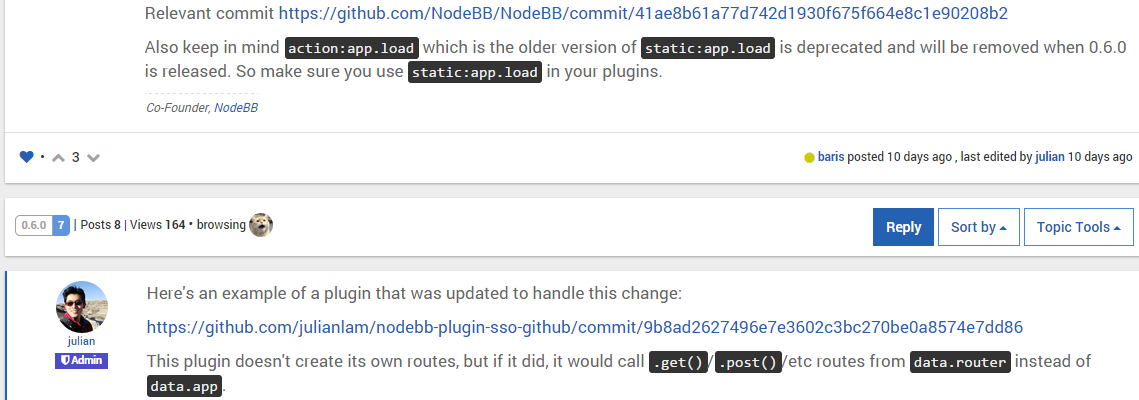Click the vote count number 3
1139x400 pixels.
click(76, 157)
